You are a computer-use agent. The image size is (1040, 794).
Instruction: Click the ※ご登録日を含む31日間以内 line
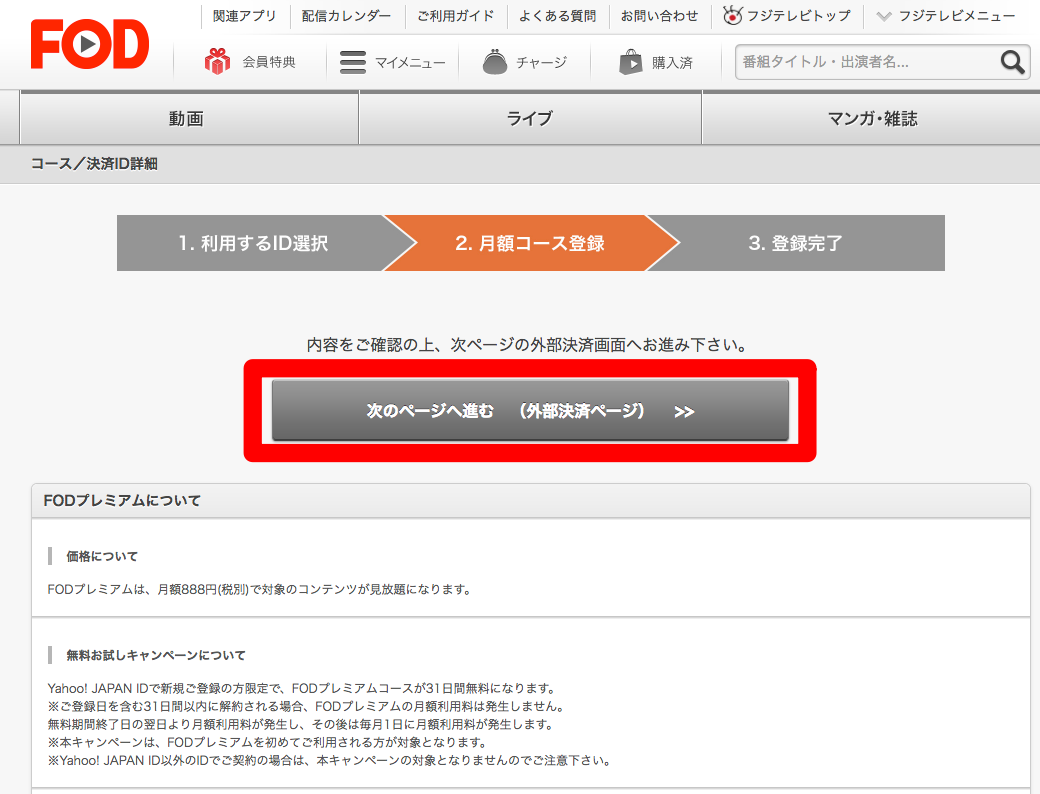click(x=306, y=706)
